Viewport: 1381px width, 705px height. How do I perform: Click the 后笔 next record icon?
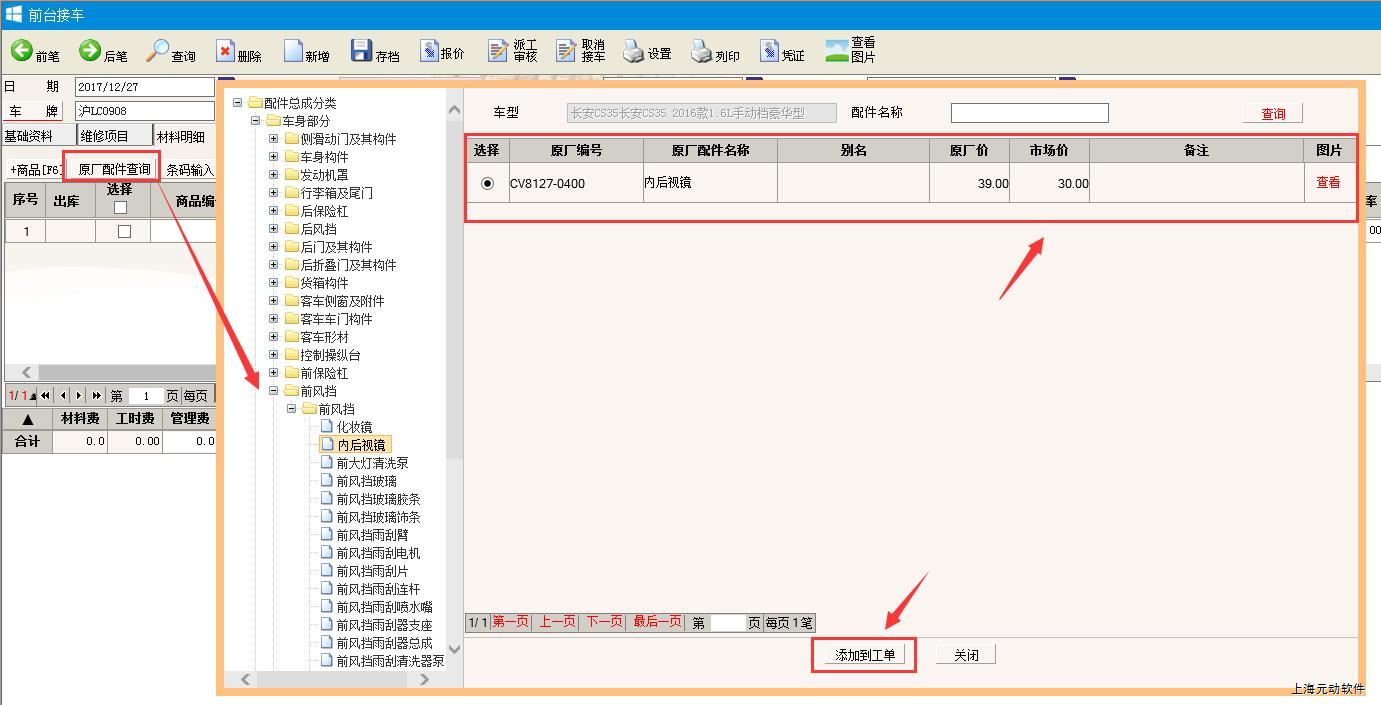tap(90, 51)
